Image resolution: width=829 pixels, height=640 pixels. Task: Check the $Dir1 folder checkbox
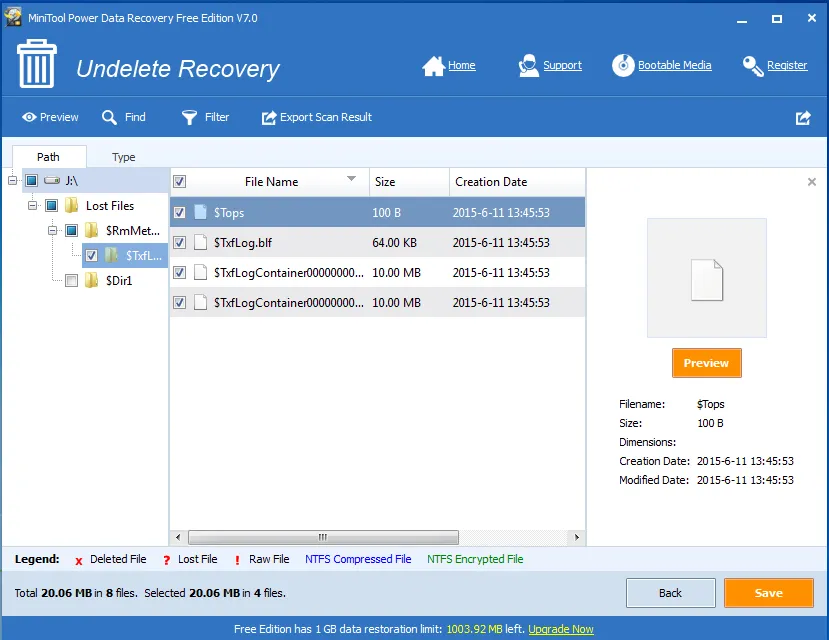pos(71,280)
